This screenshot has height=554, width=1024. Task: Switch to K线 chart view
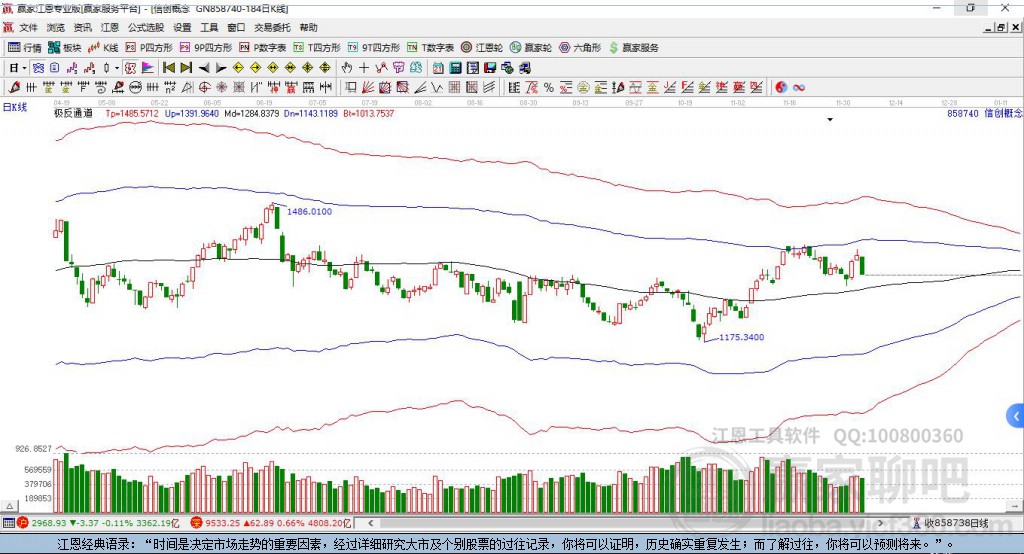(103, 48)
